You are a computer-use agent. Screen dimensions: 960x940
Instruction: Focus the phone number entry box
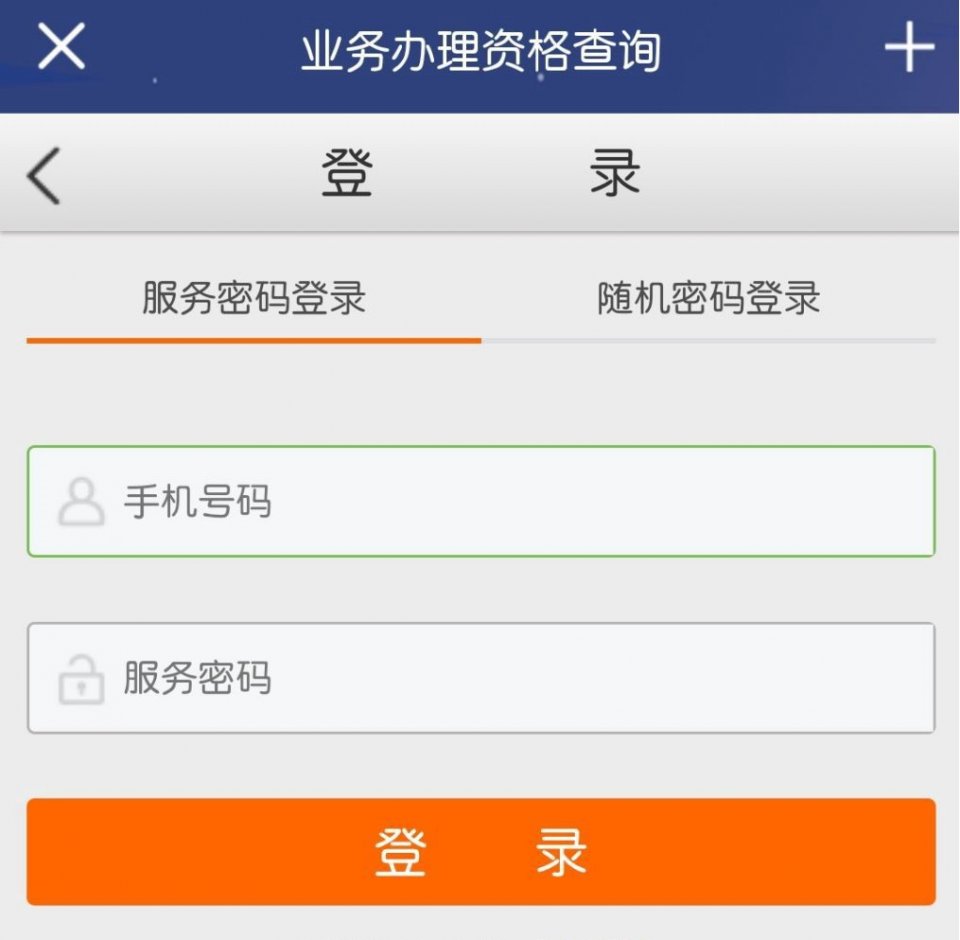(480, 500)
